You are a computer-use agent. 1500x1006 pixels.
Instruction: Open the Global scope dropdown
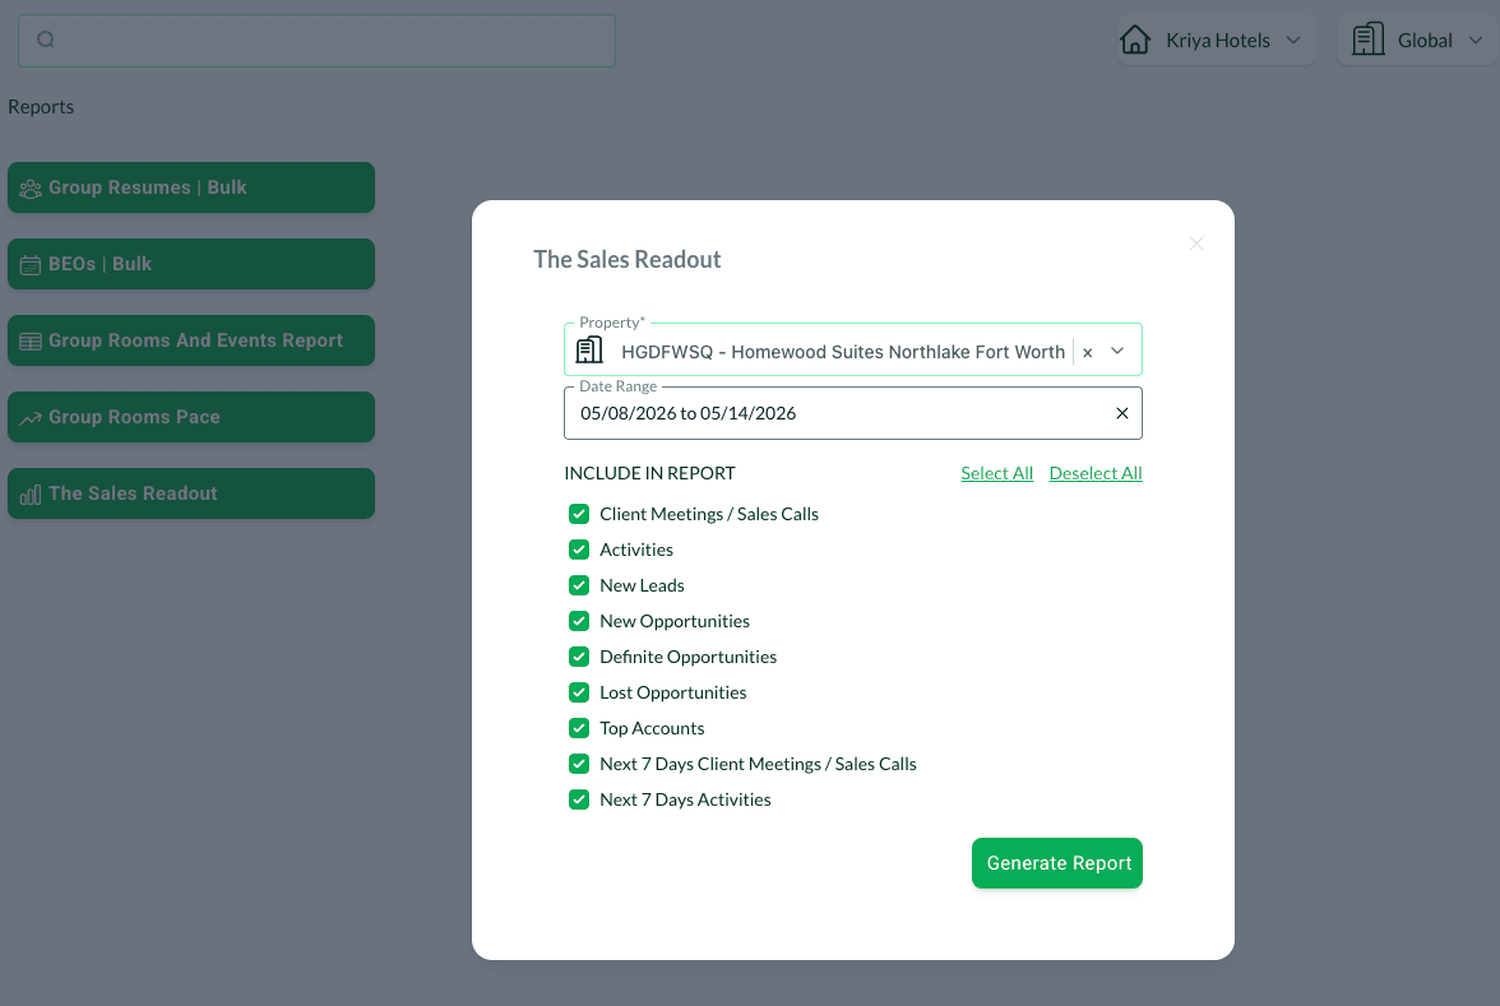1418,40
